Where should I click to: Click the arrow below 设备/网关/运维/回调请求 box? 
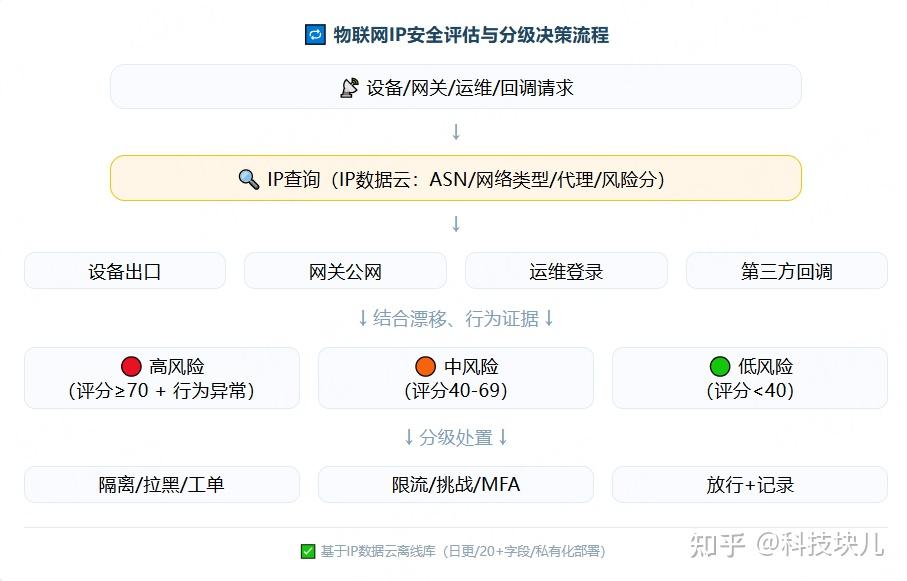click(x=456, y=132)
